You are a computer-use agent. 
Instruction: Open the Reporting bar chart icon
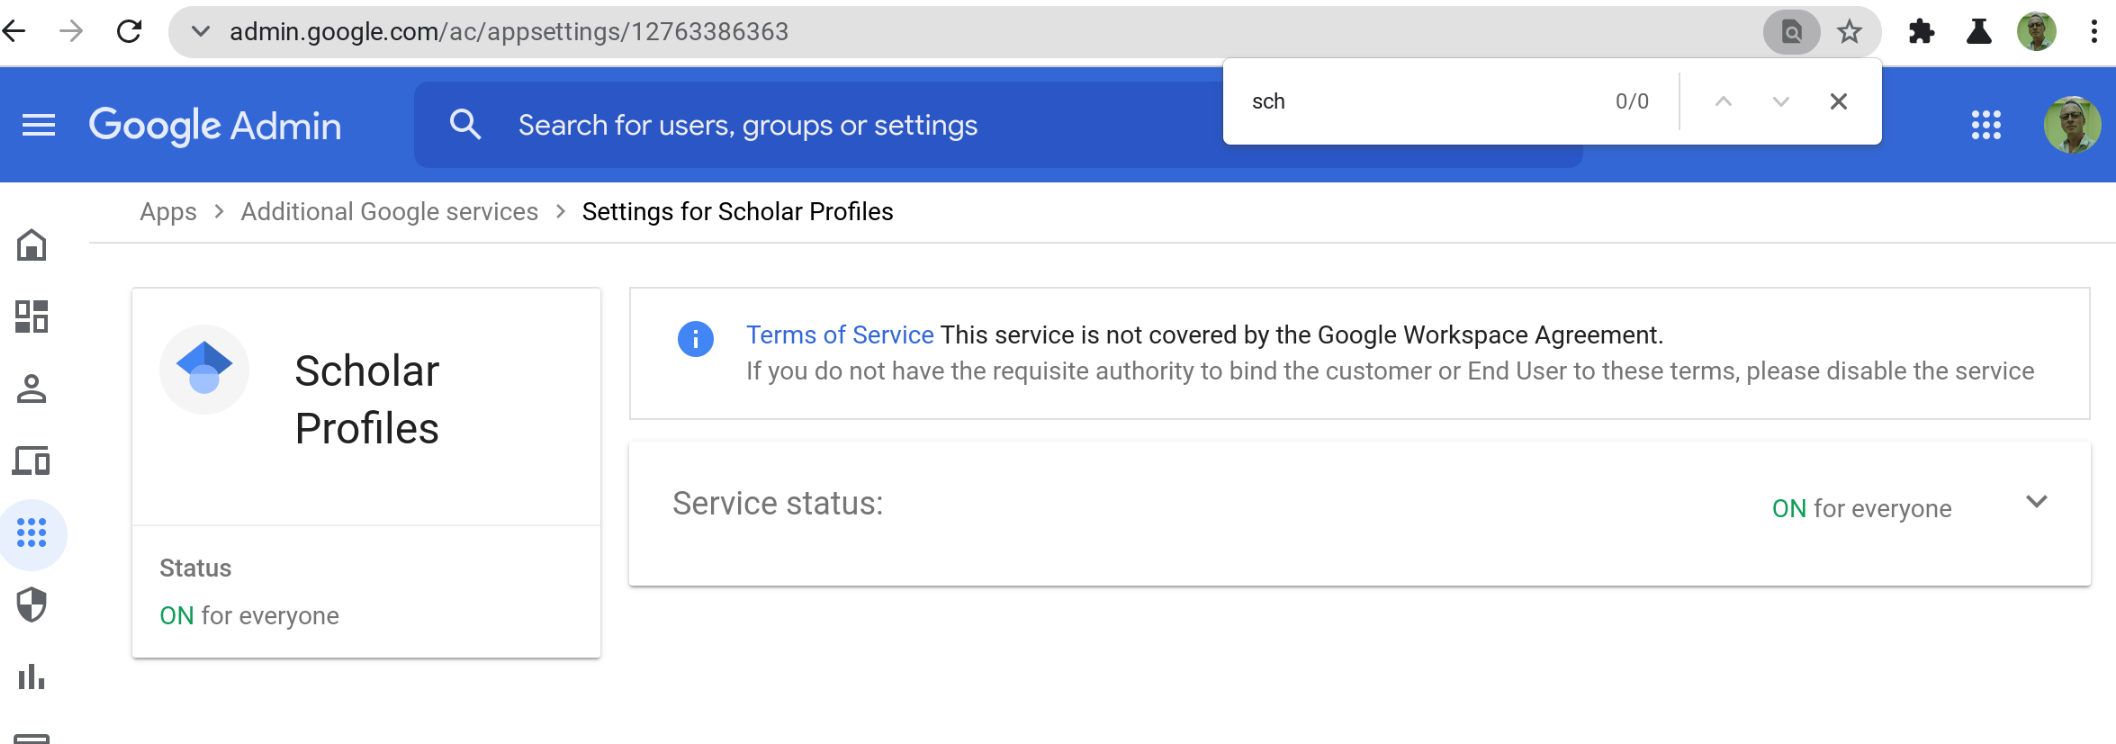(x=32, y=677)
